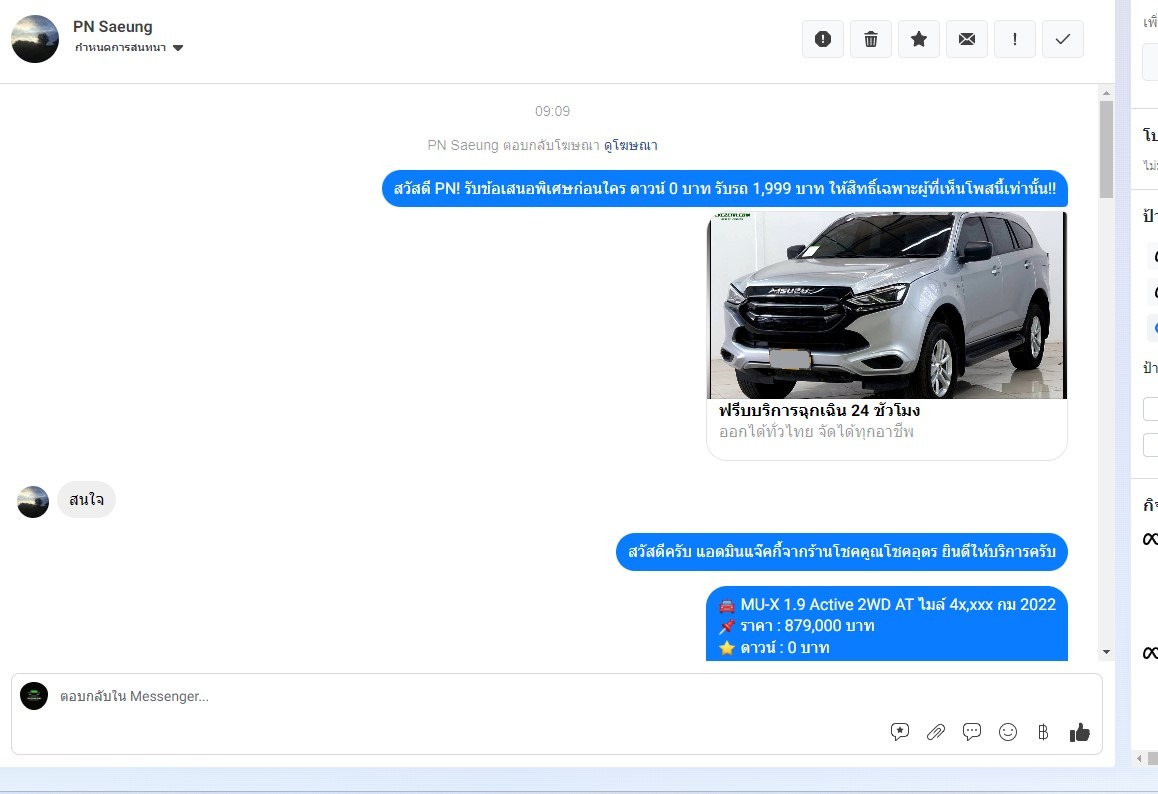This screenshot has width=1158, height=794.
Task: Click the baht payment request icon
Action: tap(1043, 732)
